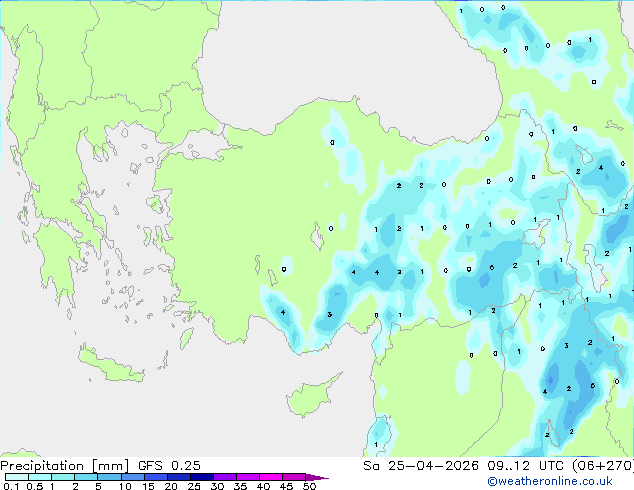Click the legend label '50'
The width and height of the screenshot is (634, 490).
click(310, 486)
